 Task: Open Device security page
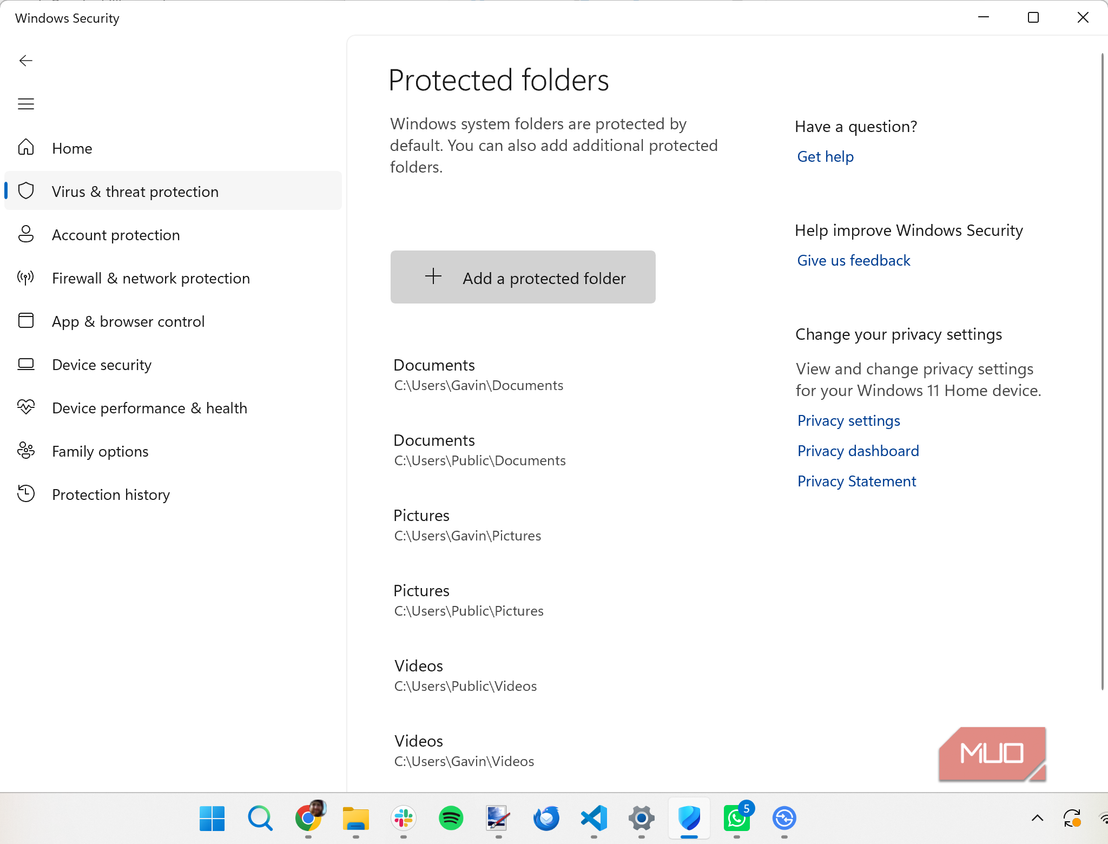coord(173,365)
